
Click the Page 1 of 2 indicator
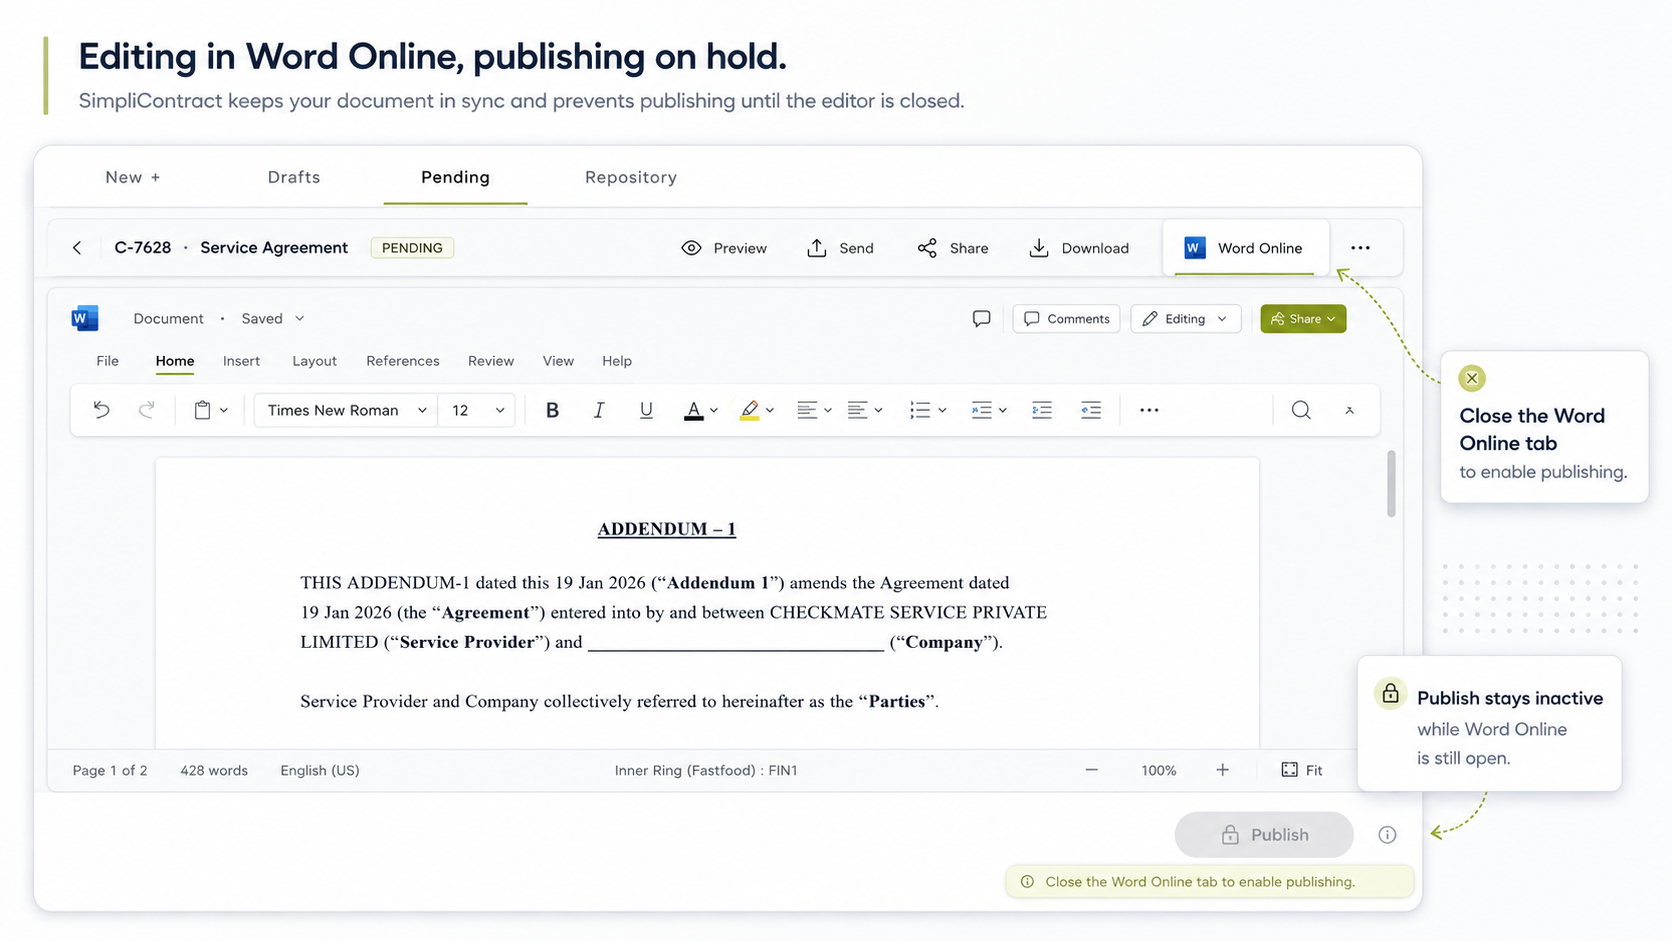coord(110,770)
